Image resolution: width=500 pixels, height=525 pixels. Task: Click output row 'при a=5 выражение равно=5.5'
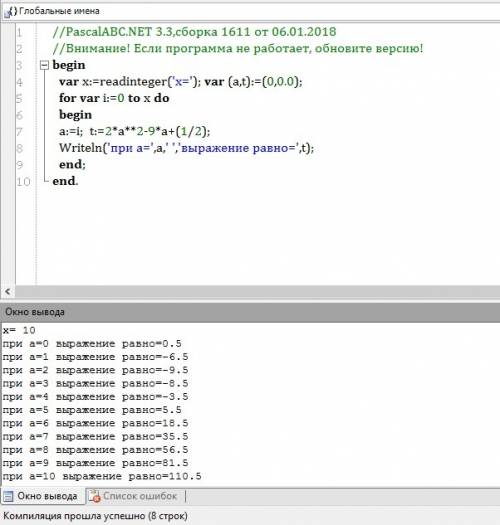pos(92,410)
